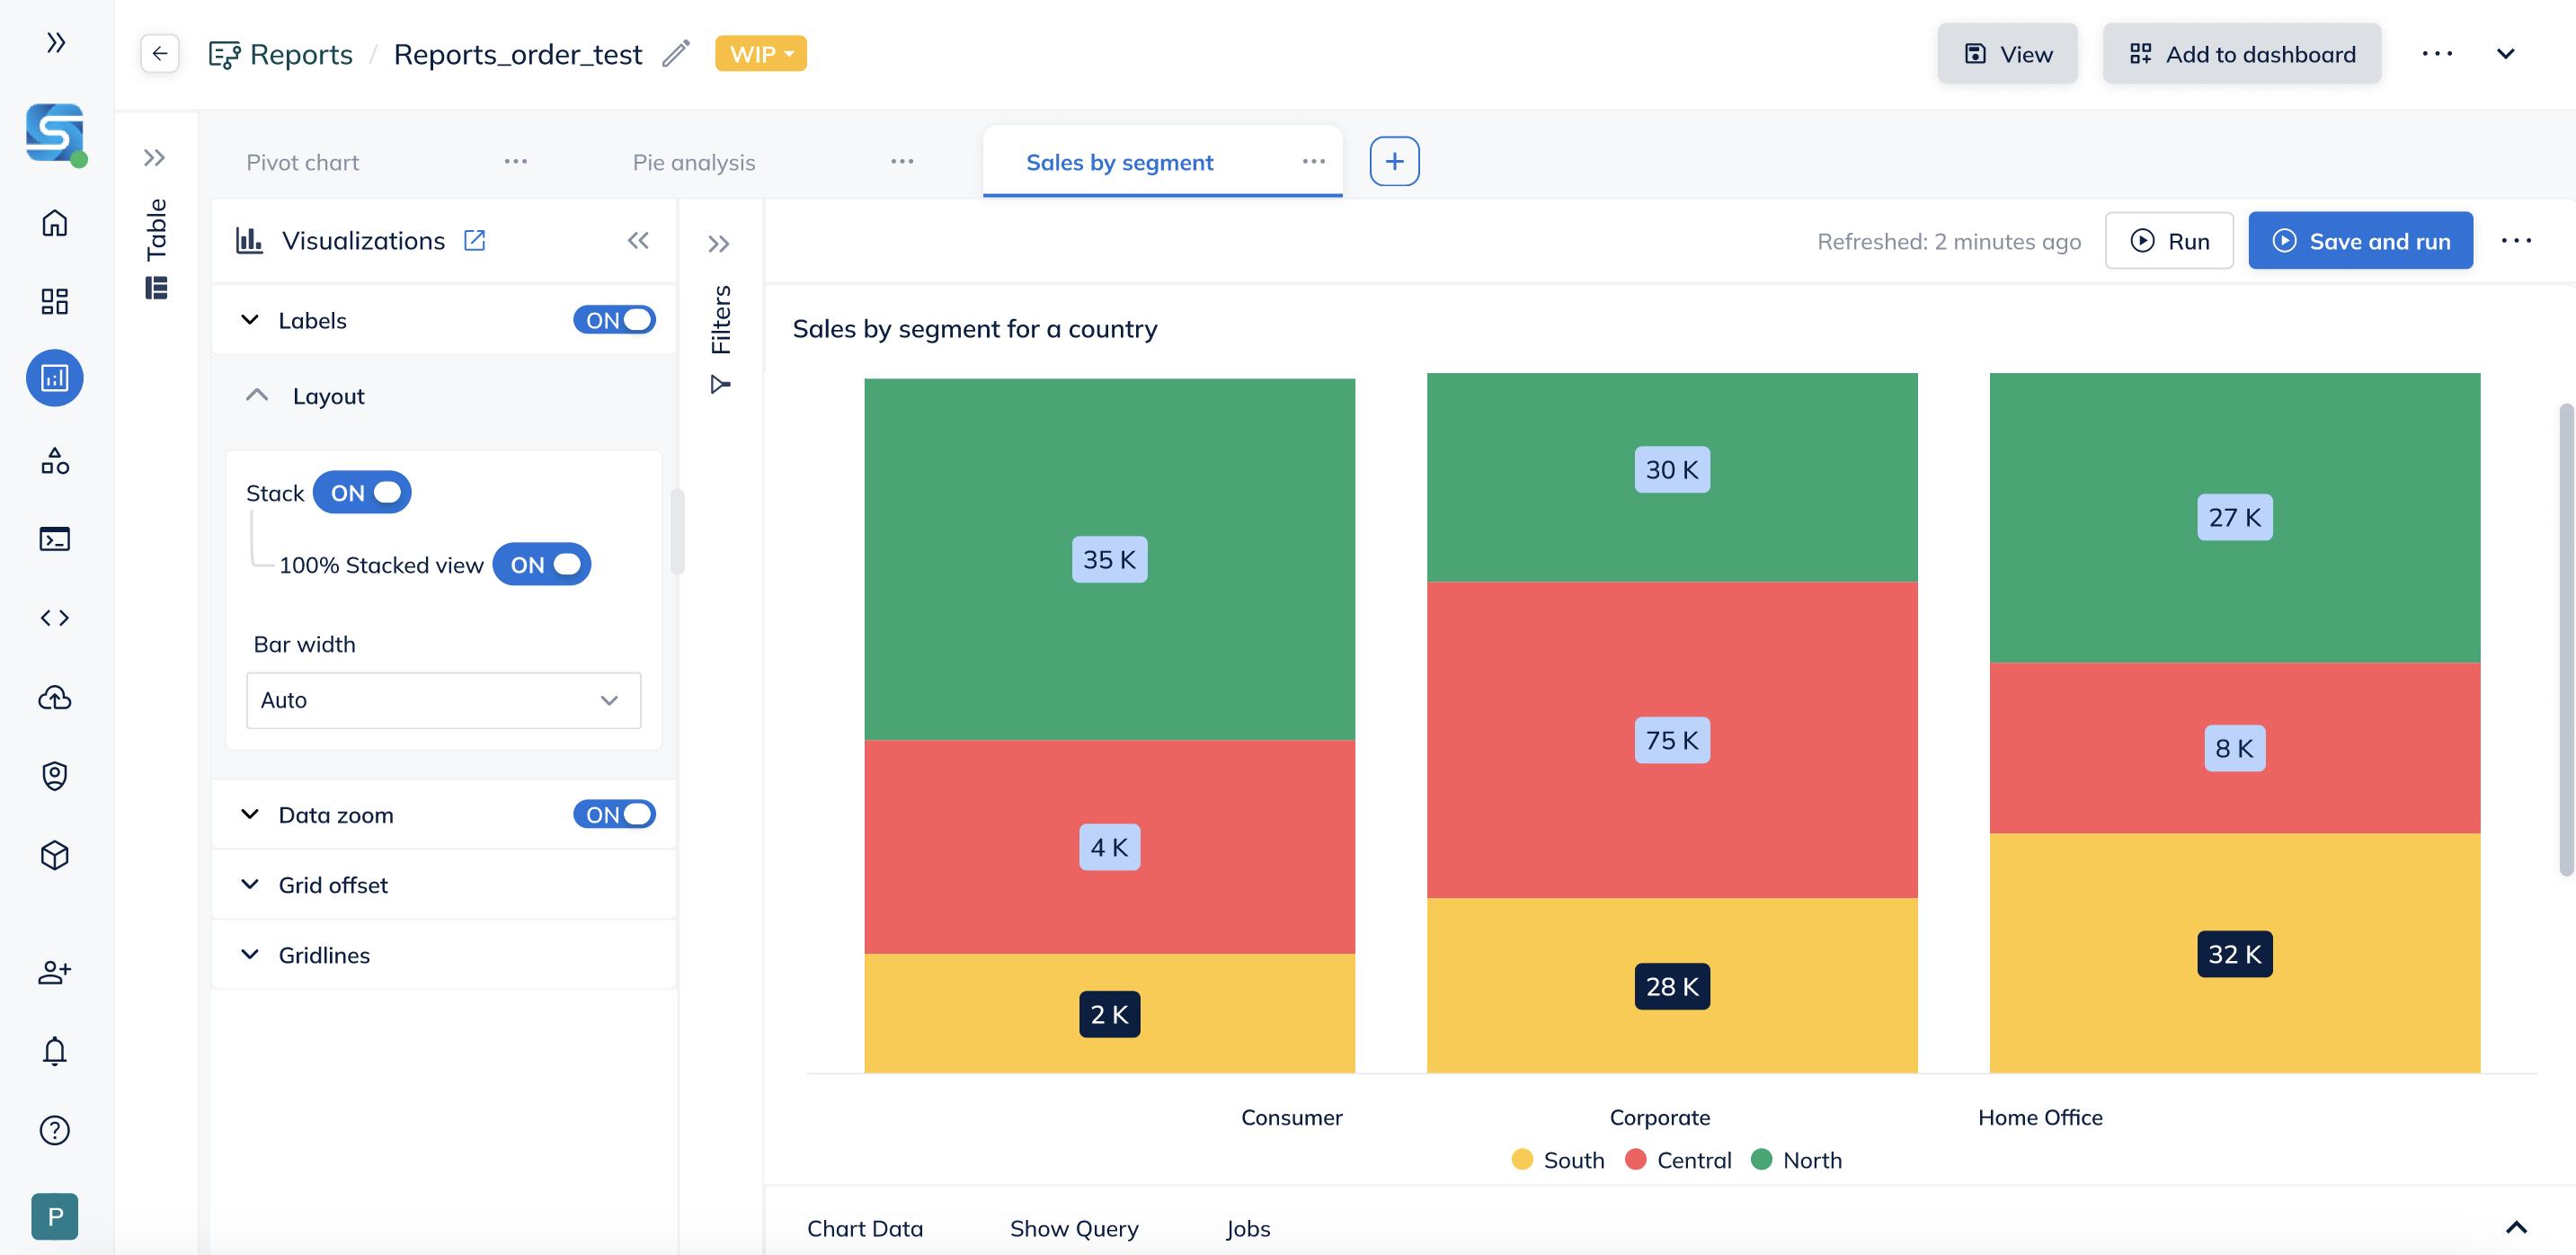Image resolution: width=2576 pixels, height=1255 pixels.
Task: Click the Save and run button
Action: (2360, 241)
